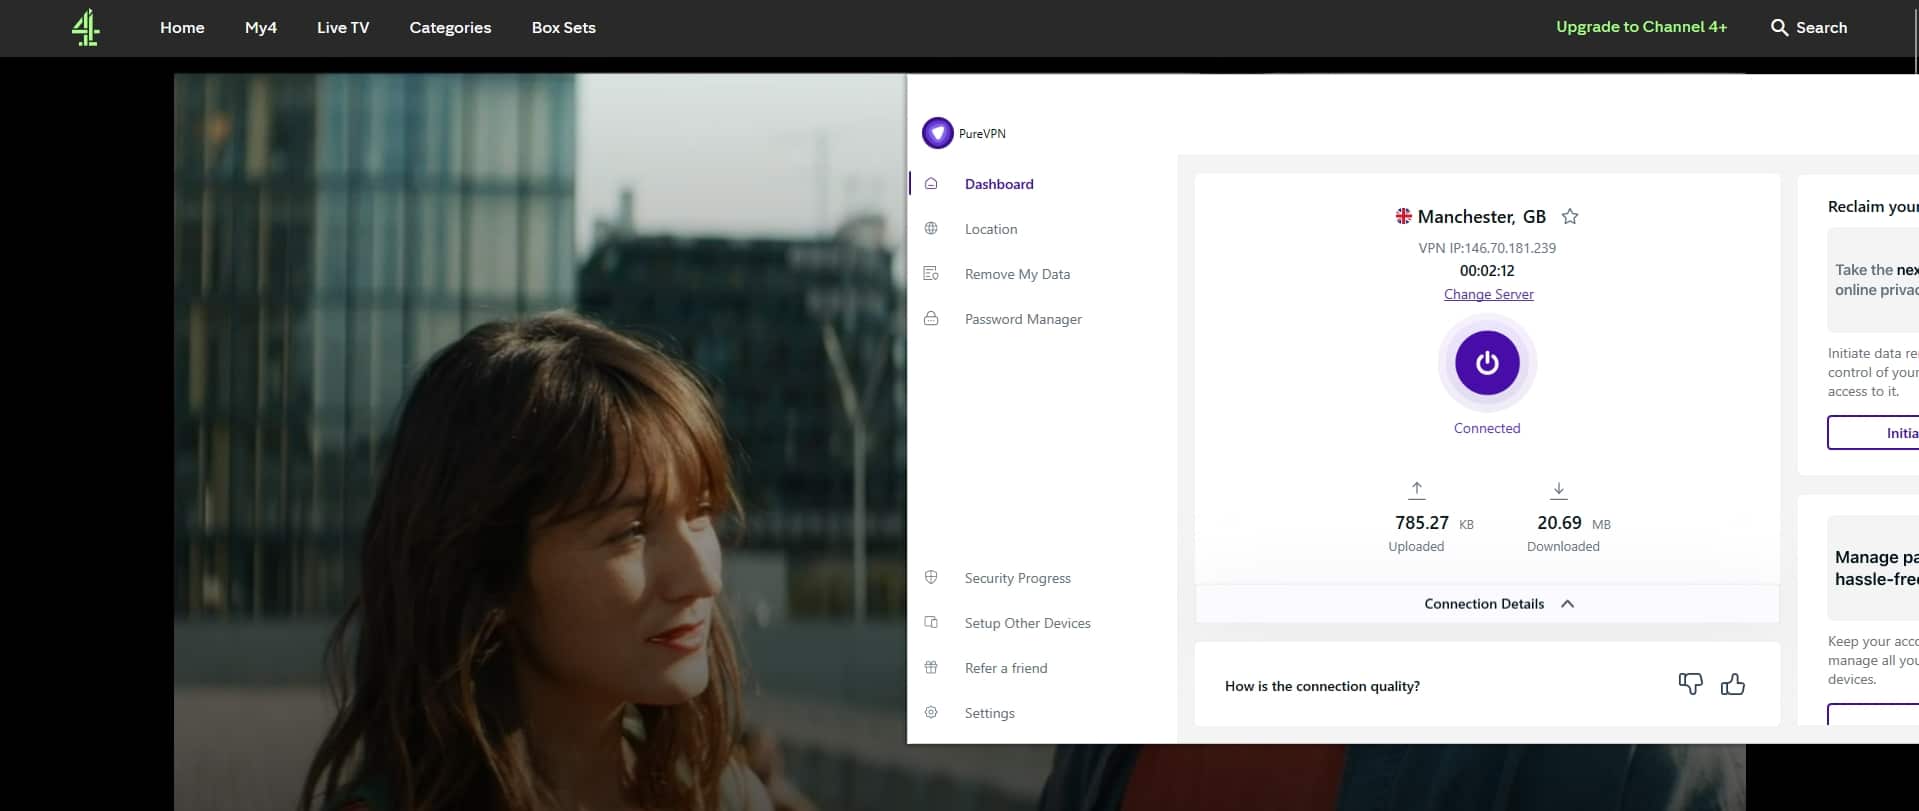Go to My4 page
Image resolution: width=1919 pixels, height=811 pixels.
click(x=261, y=28)
